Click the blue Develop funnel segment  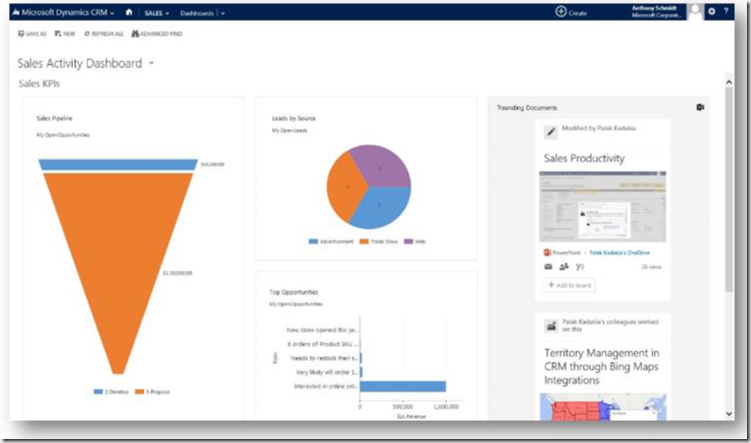[118, 165]
